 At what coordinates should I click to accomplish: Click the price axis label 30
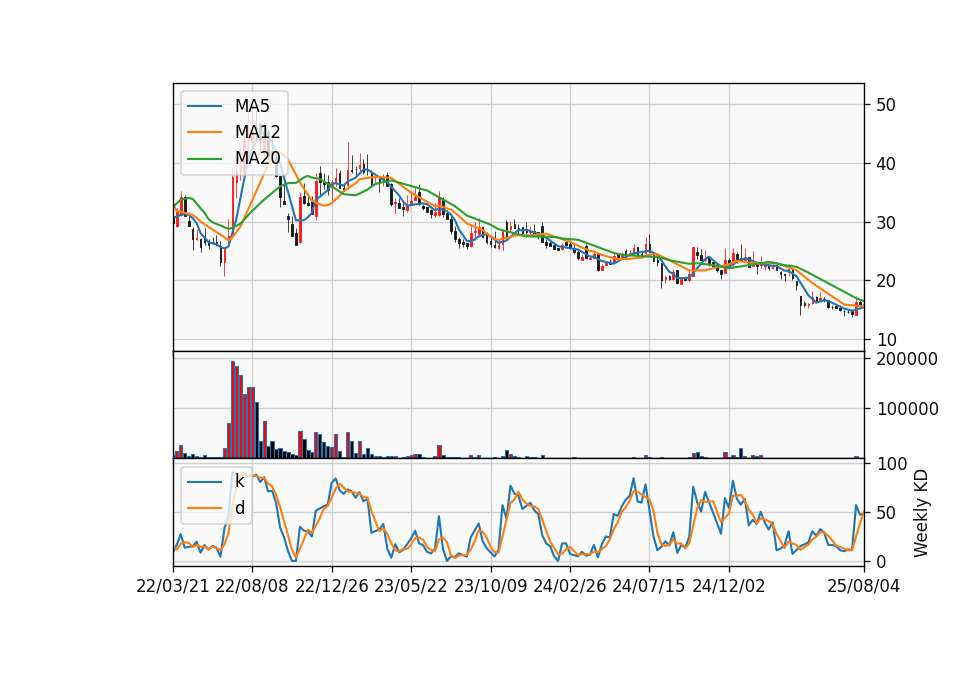tap(886, 223)
